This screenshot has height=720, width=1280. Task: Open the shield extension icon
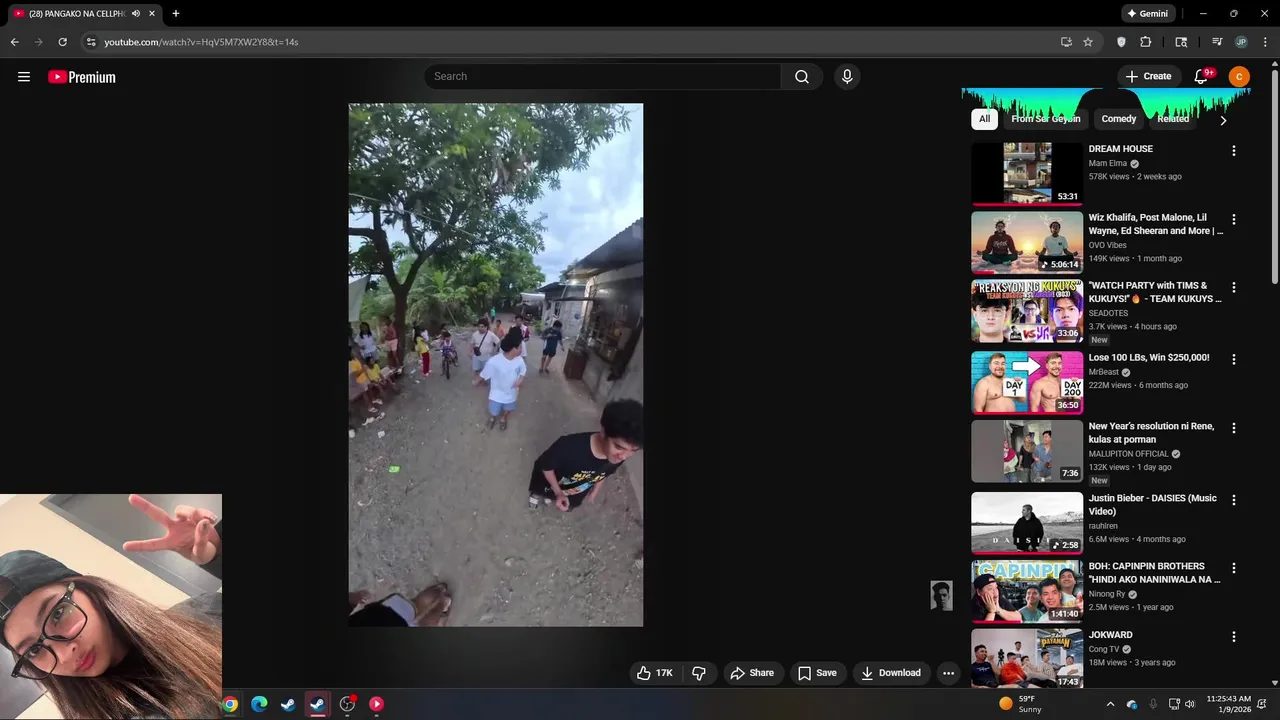1121,42
